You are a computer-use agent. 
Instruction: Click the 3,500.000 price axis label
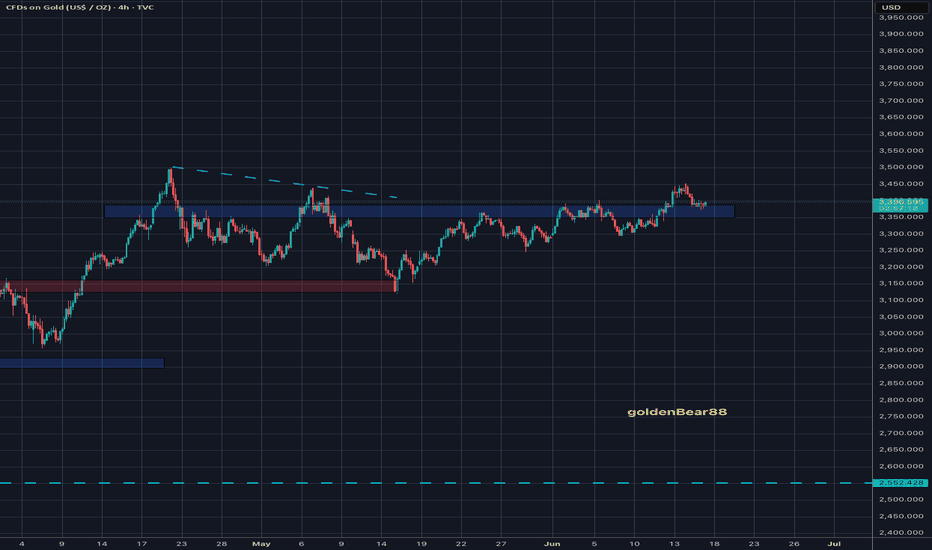coord(901,167)
